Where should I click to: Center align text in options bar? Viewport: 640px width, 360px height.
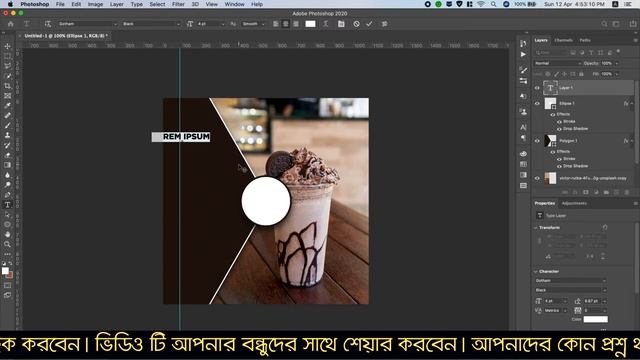point(286,24)
